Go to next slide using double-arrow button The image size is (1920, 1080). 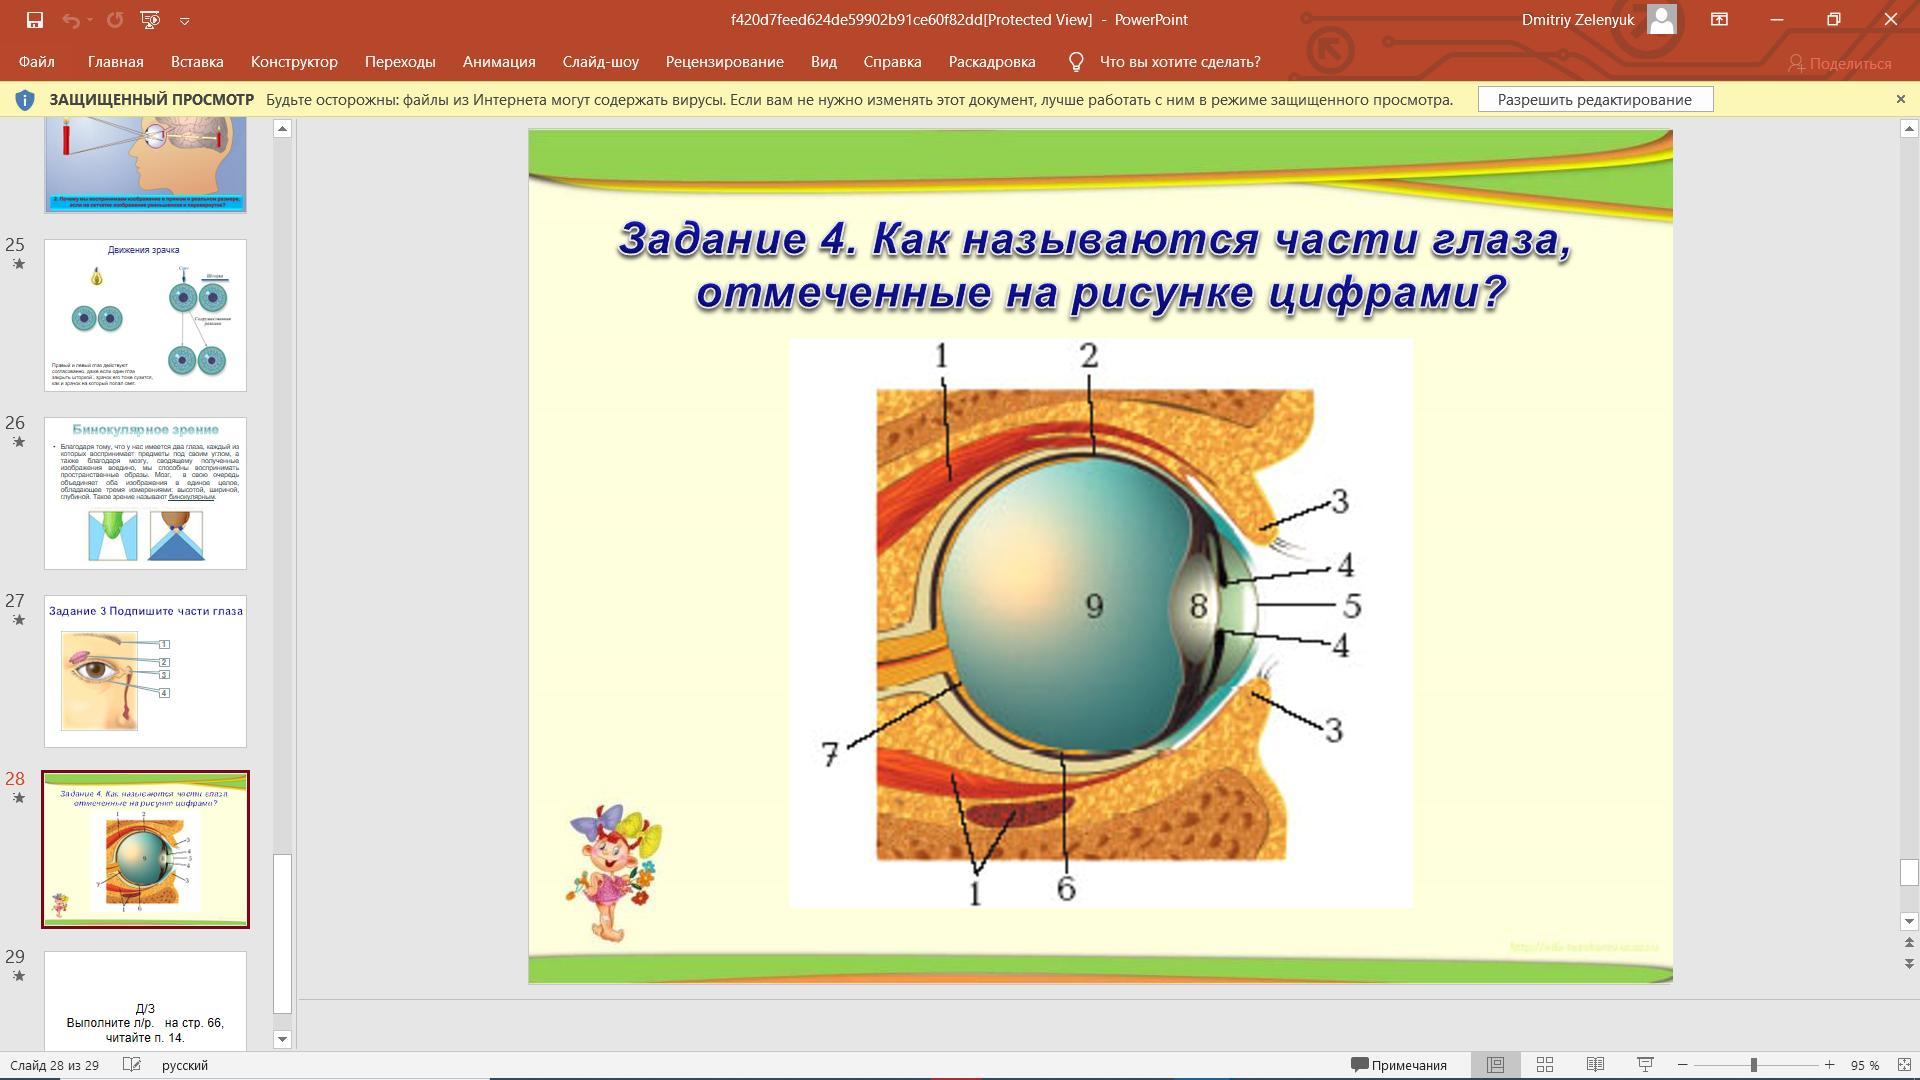point(1909,963)
